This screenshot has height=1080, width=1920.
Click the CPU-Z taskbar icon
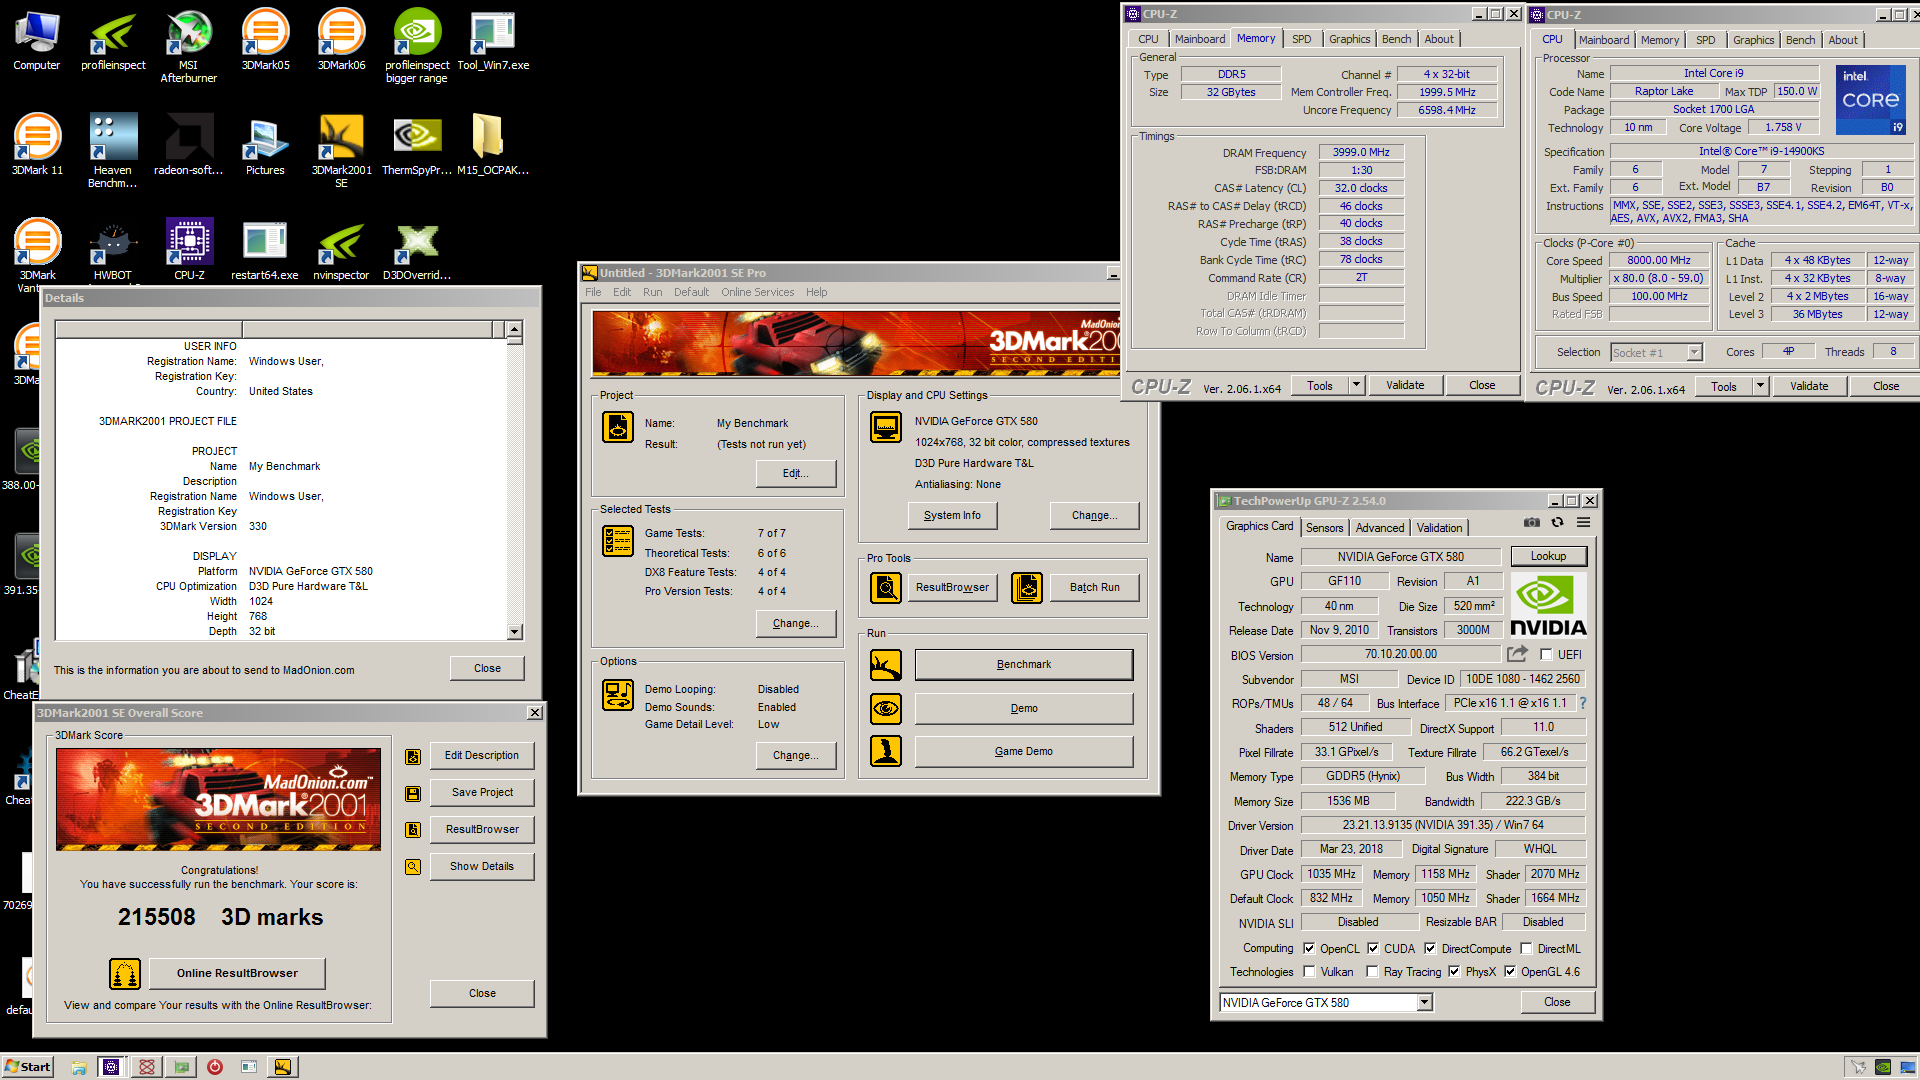[111, 1067]
